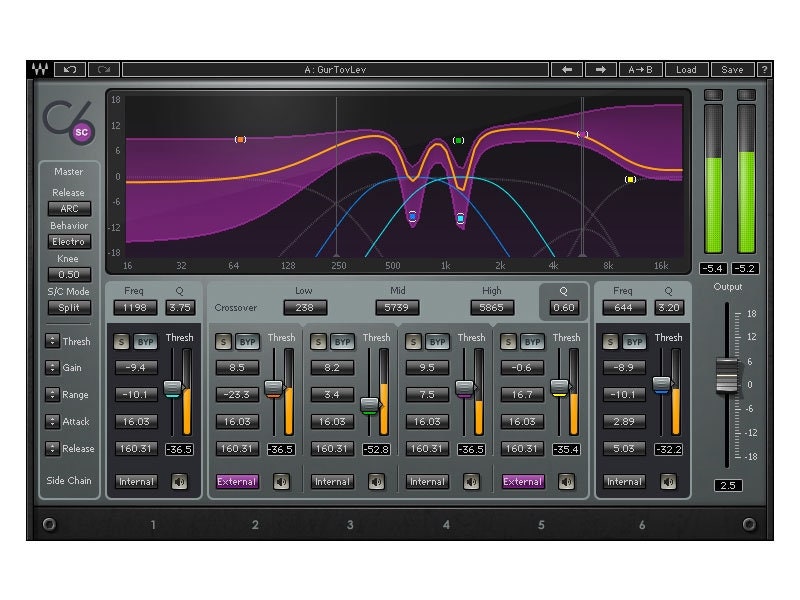
Task: Click the Output value field 2.5
Action: (728, 485)
